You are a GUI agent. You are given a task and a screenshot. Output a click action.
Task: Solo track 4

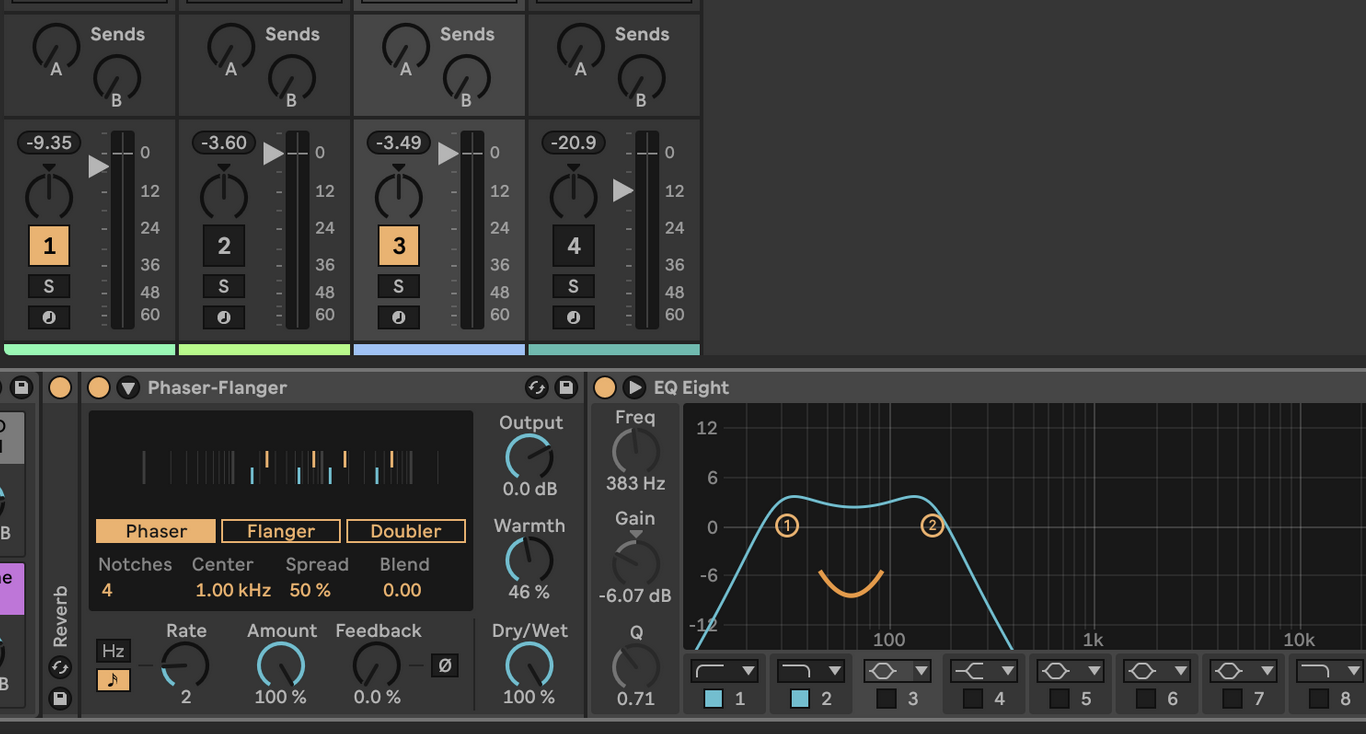[x=574, y=286]
